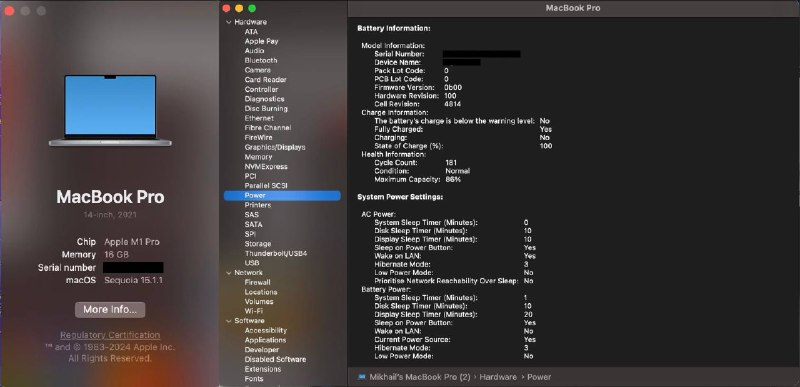Select ATA in the sidebar
Viewport: 800px width, 387px height.
click(x=251, y=32)
